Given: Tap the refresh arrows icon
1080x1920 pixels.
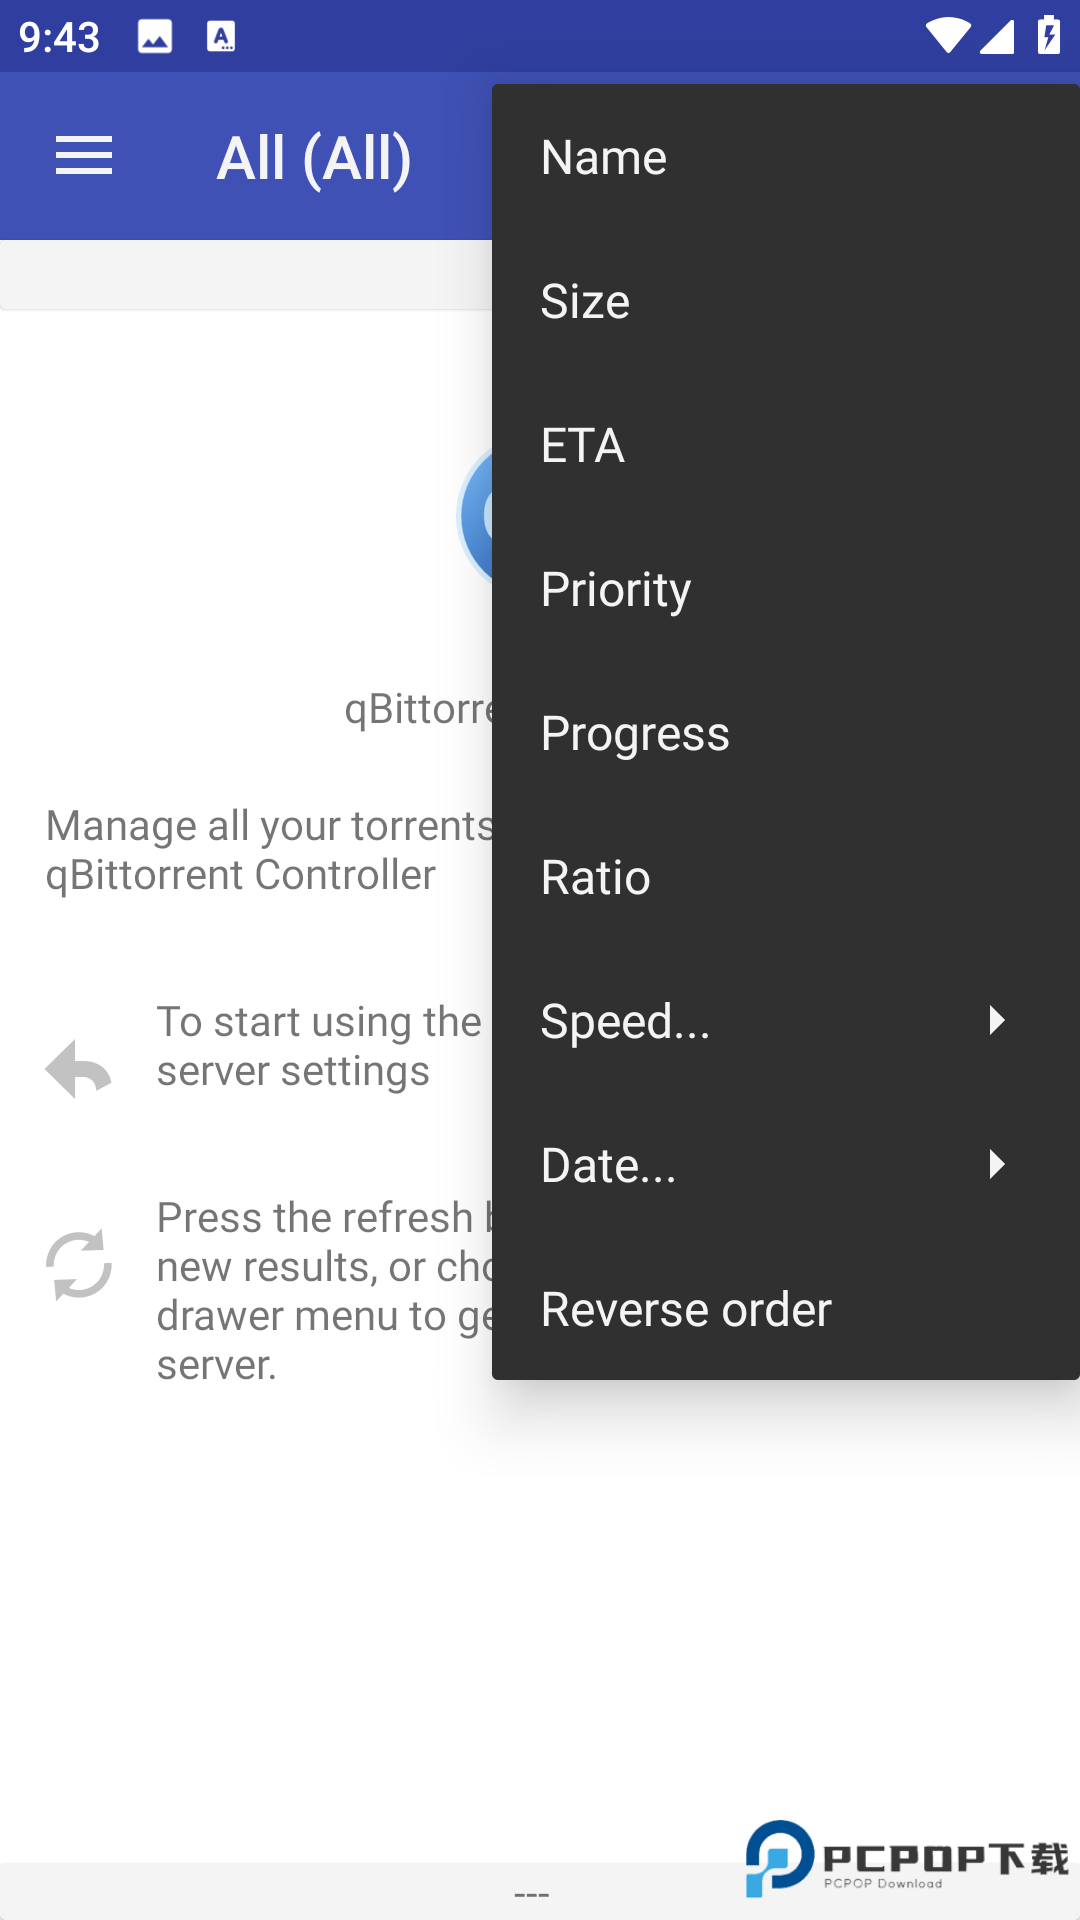Looking at the screenshot, I should 78,1265.
